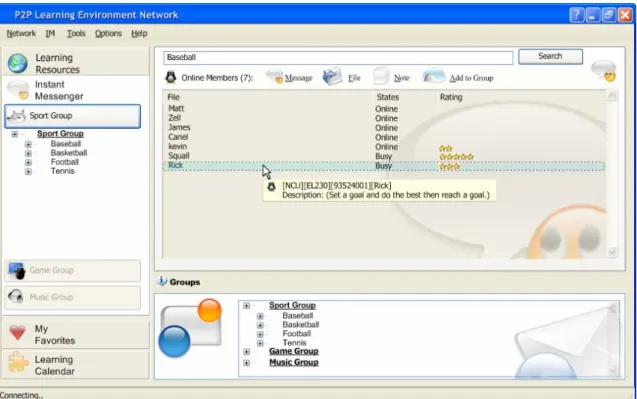The image size is (637, 399).
Task: Expand Basketball in Groups panel tree
Action: [x=260, y=325]
